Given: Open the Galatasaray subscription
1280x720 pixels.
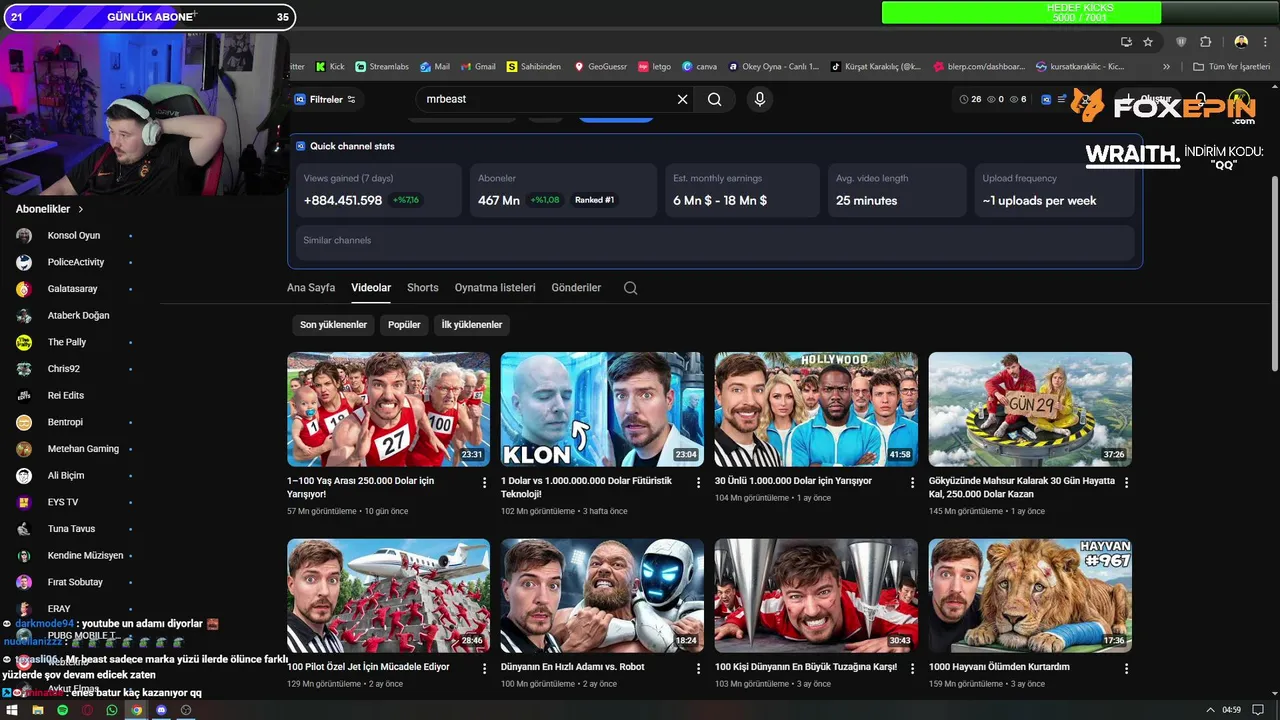Looking at the screenshot, I should click(75, 289).
